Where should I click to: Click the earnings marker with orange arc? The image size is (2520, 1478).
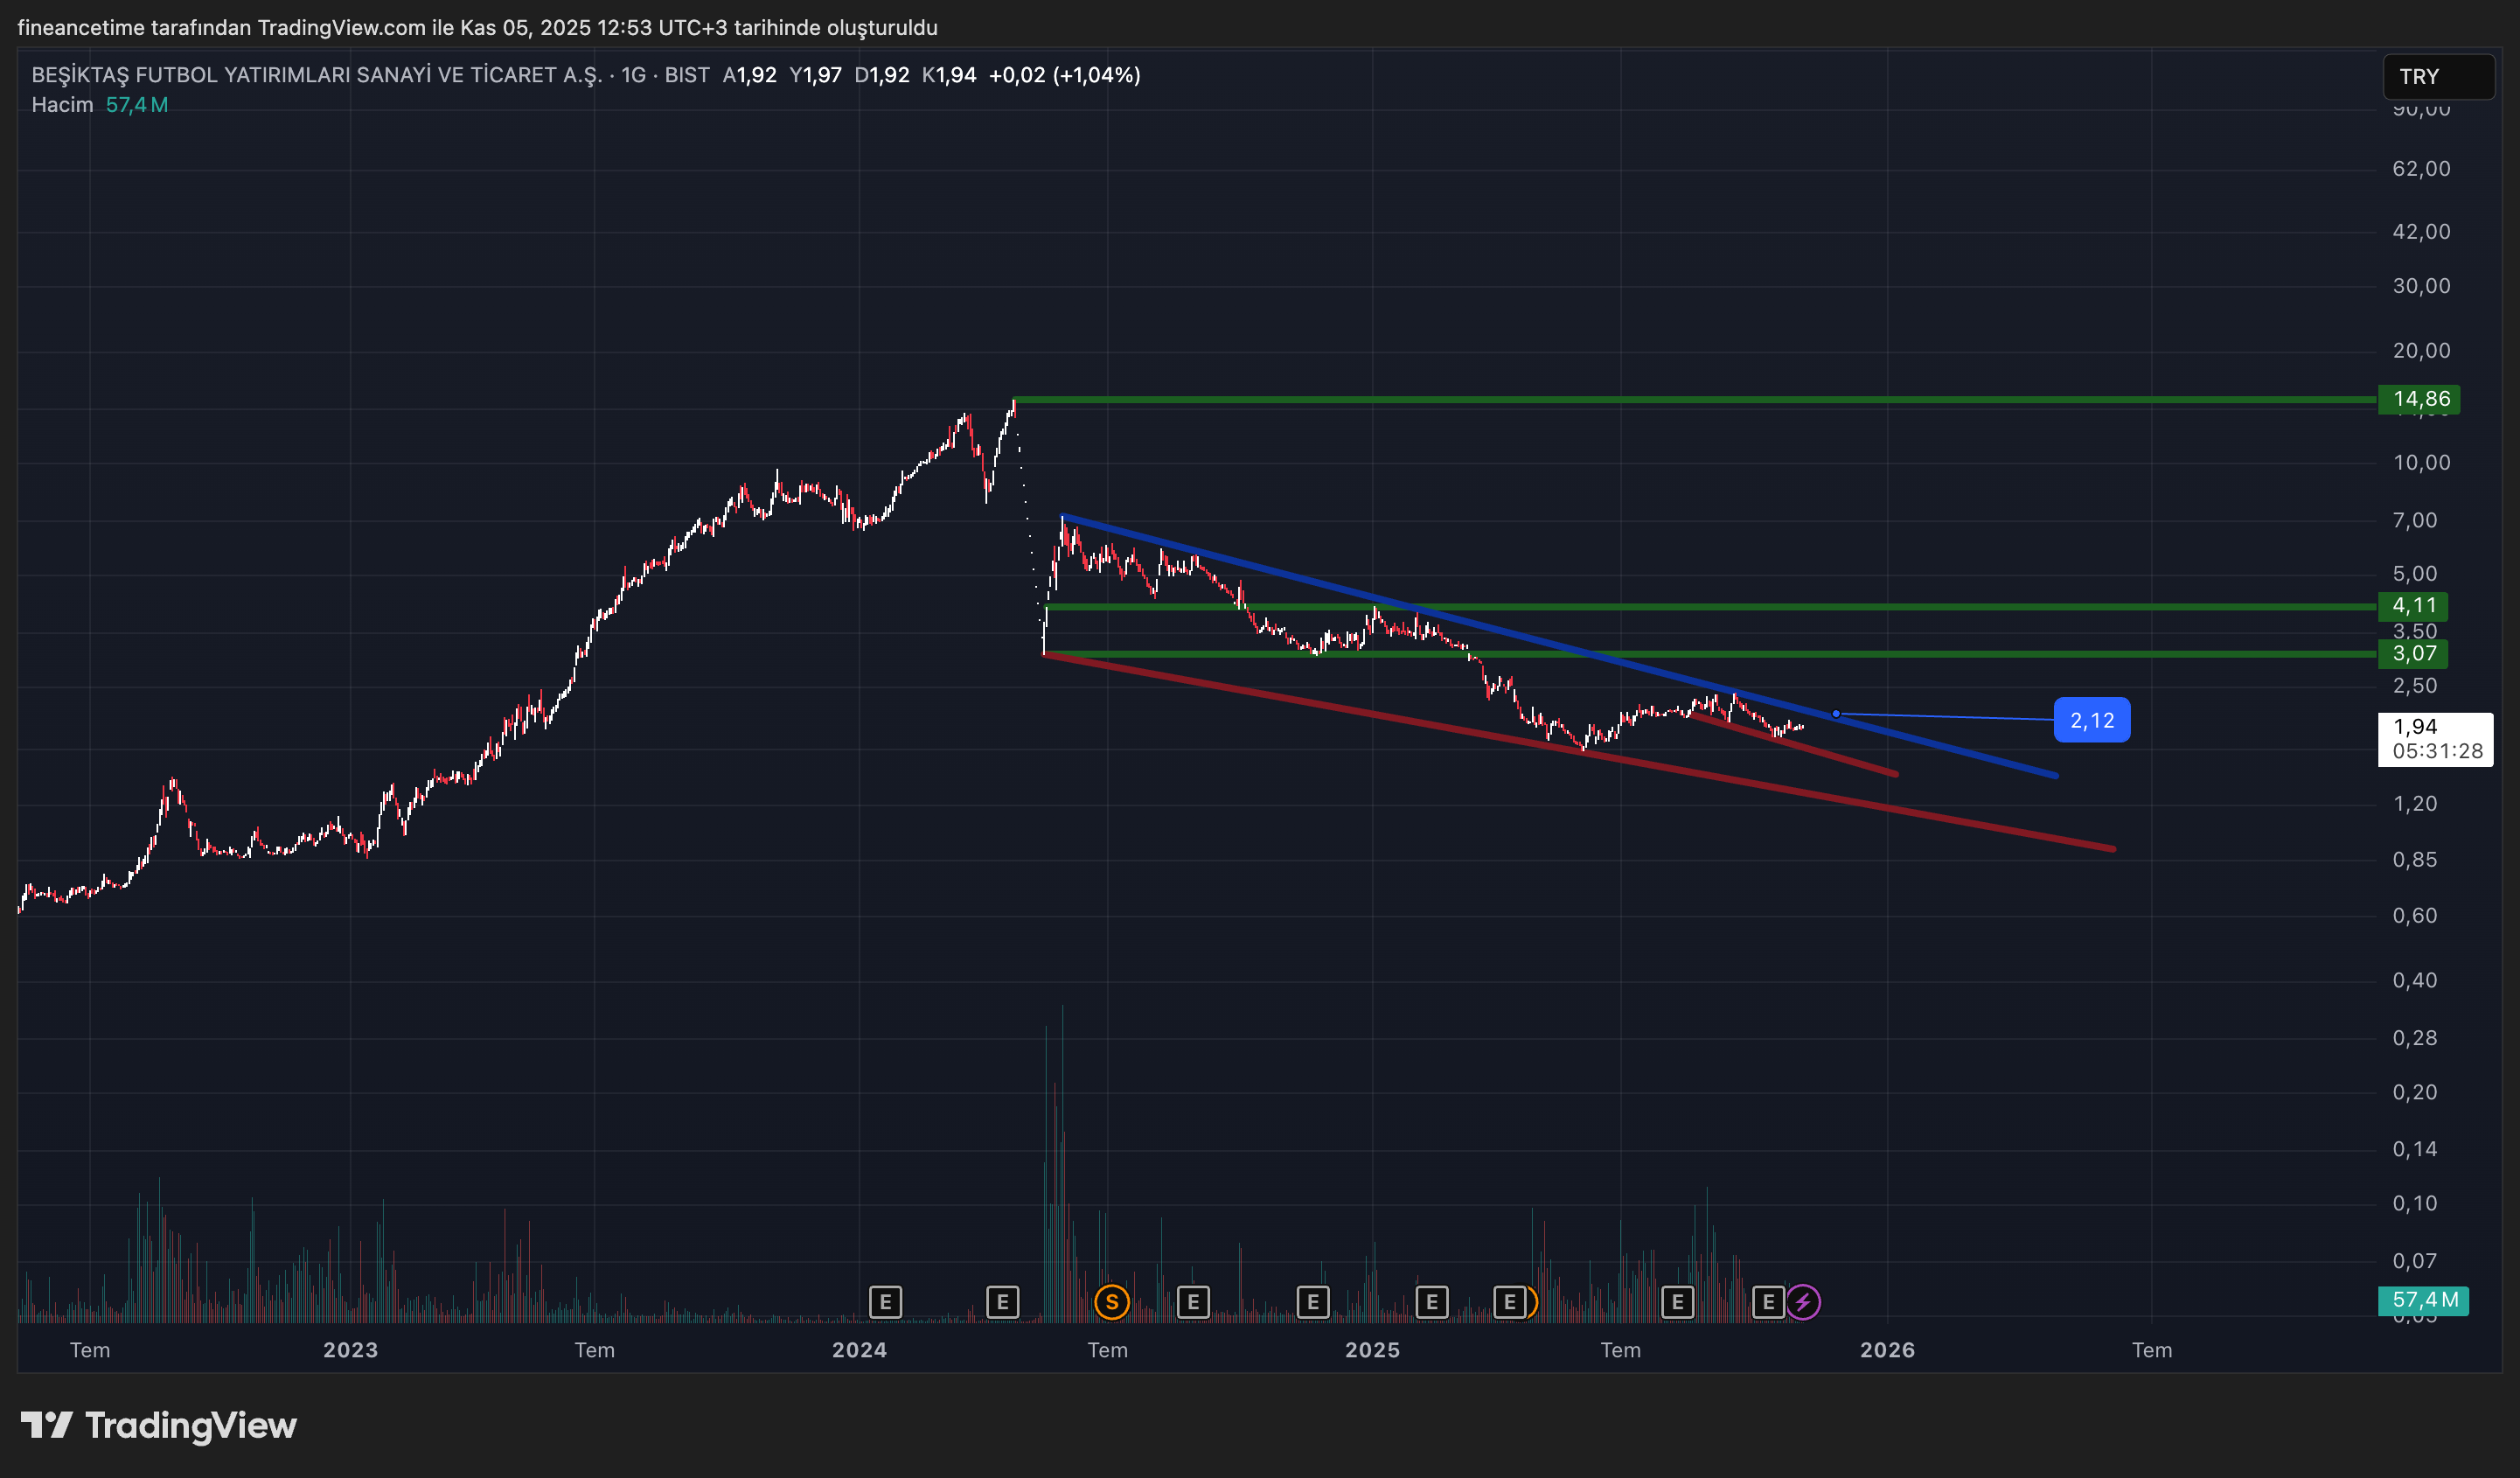pos(1510,1302)
